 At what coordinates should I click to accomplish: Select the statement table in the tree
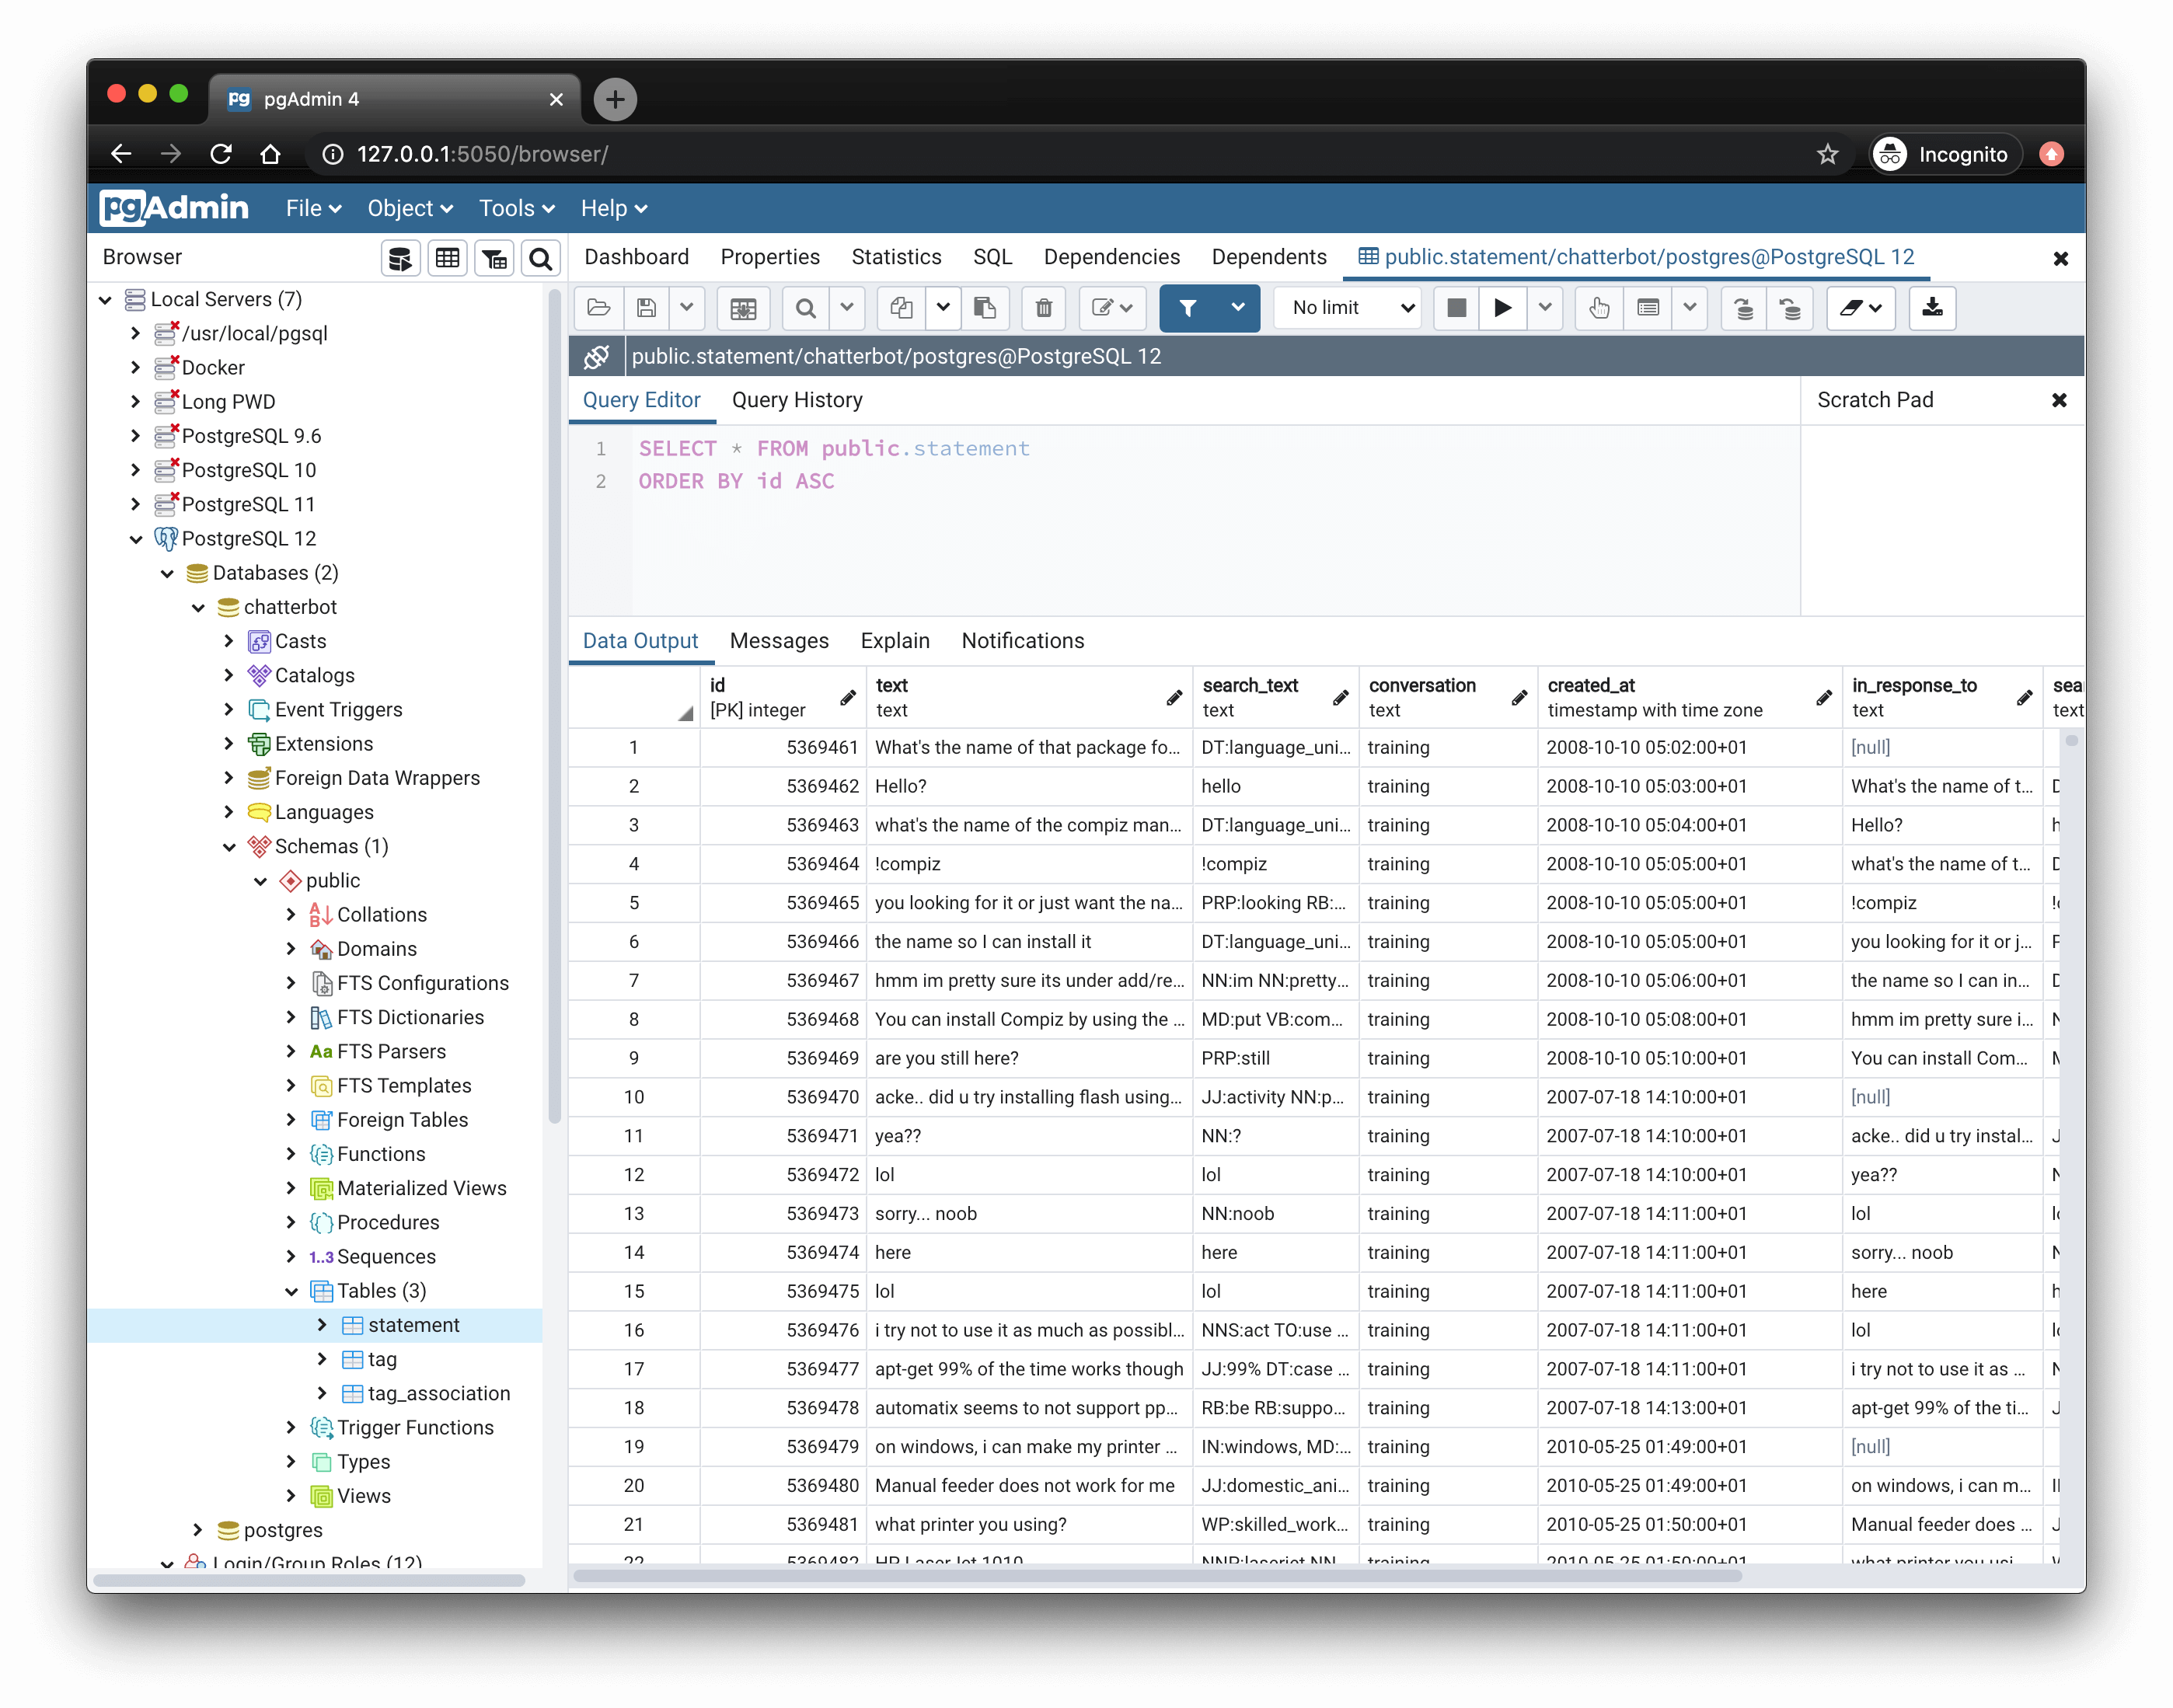pos(414,1324)
